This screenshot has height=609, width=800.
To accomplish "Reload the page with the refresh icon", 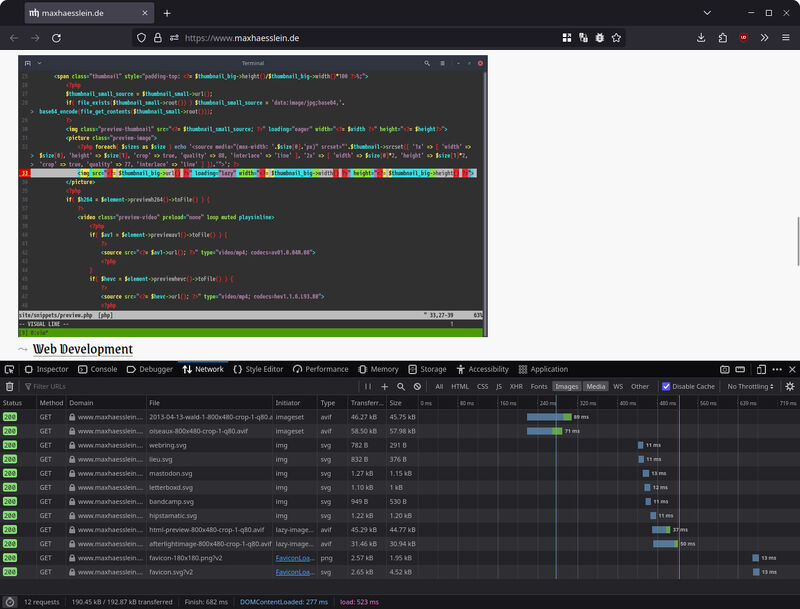I will coord(56,38).
